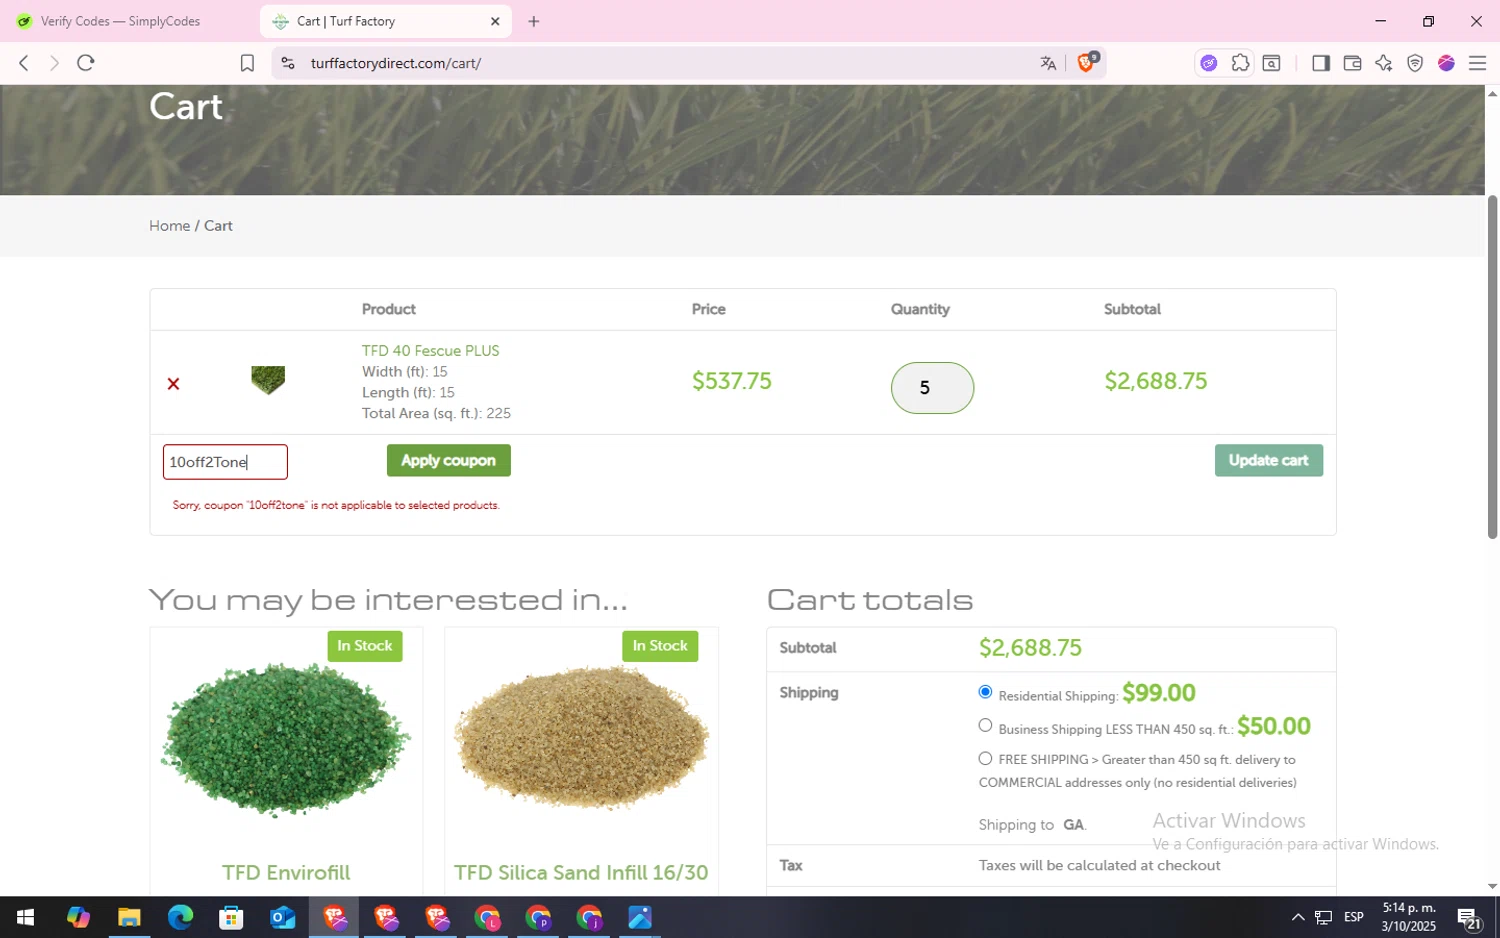Open site information icon in address bar

288,63
